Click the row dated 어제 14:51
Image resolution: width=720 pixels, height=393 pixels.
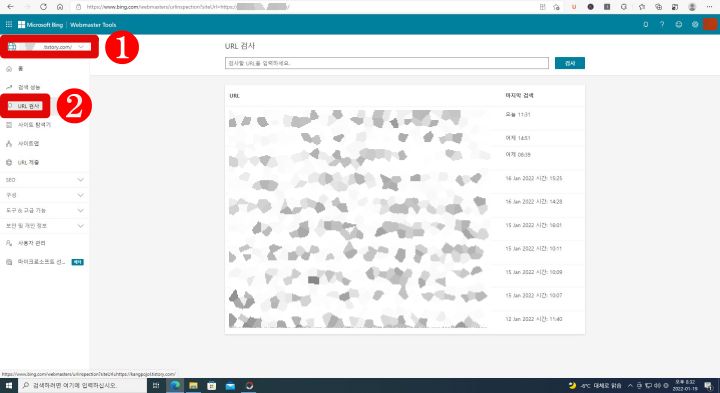(x=405, y=138)
